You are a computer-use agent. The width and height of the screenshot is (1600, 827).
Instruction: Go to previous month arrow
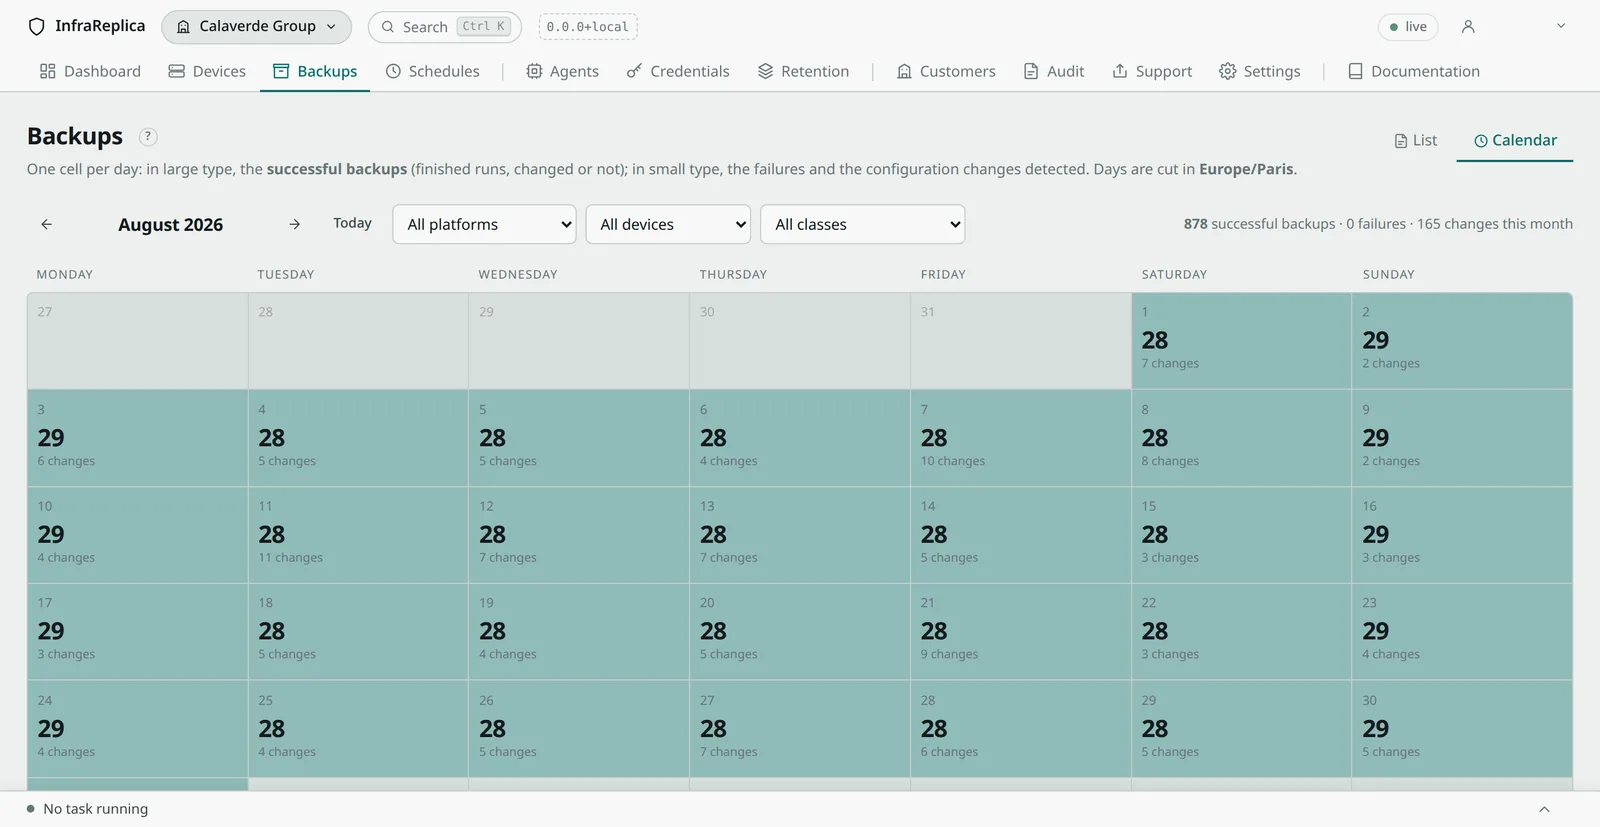(46, 224)
